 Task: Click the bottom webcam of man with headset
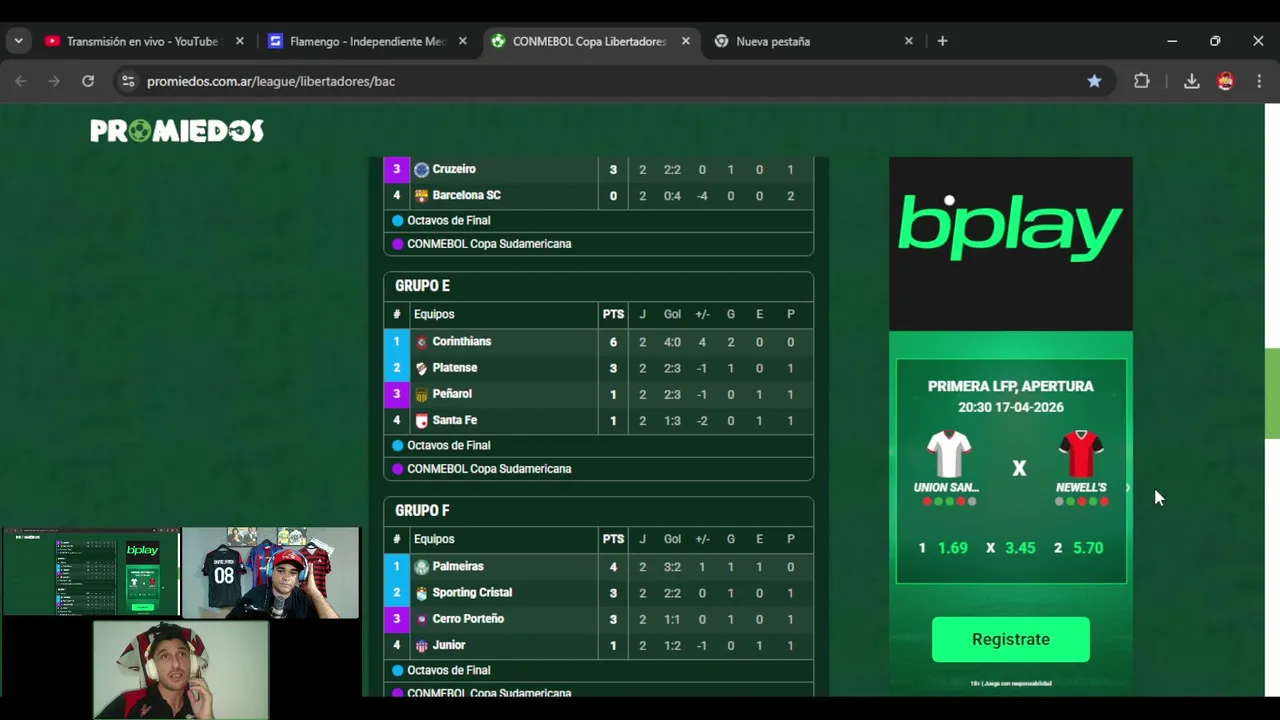click(x=181, y=669)
